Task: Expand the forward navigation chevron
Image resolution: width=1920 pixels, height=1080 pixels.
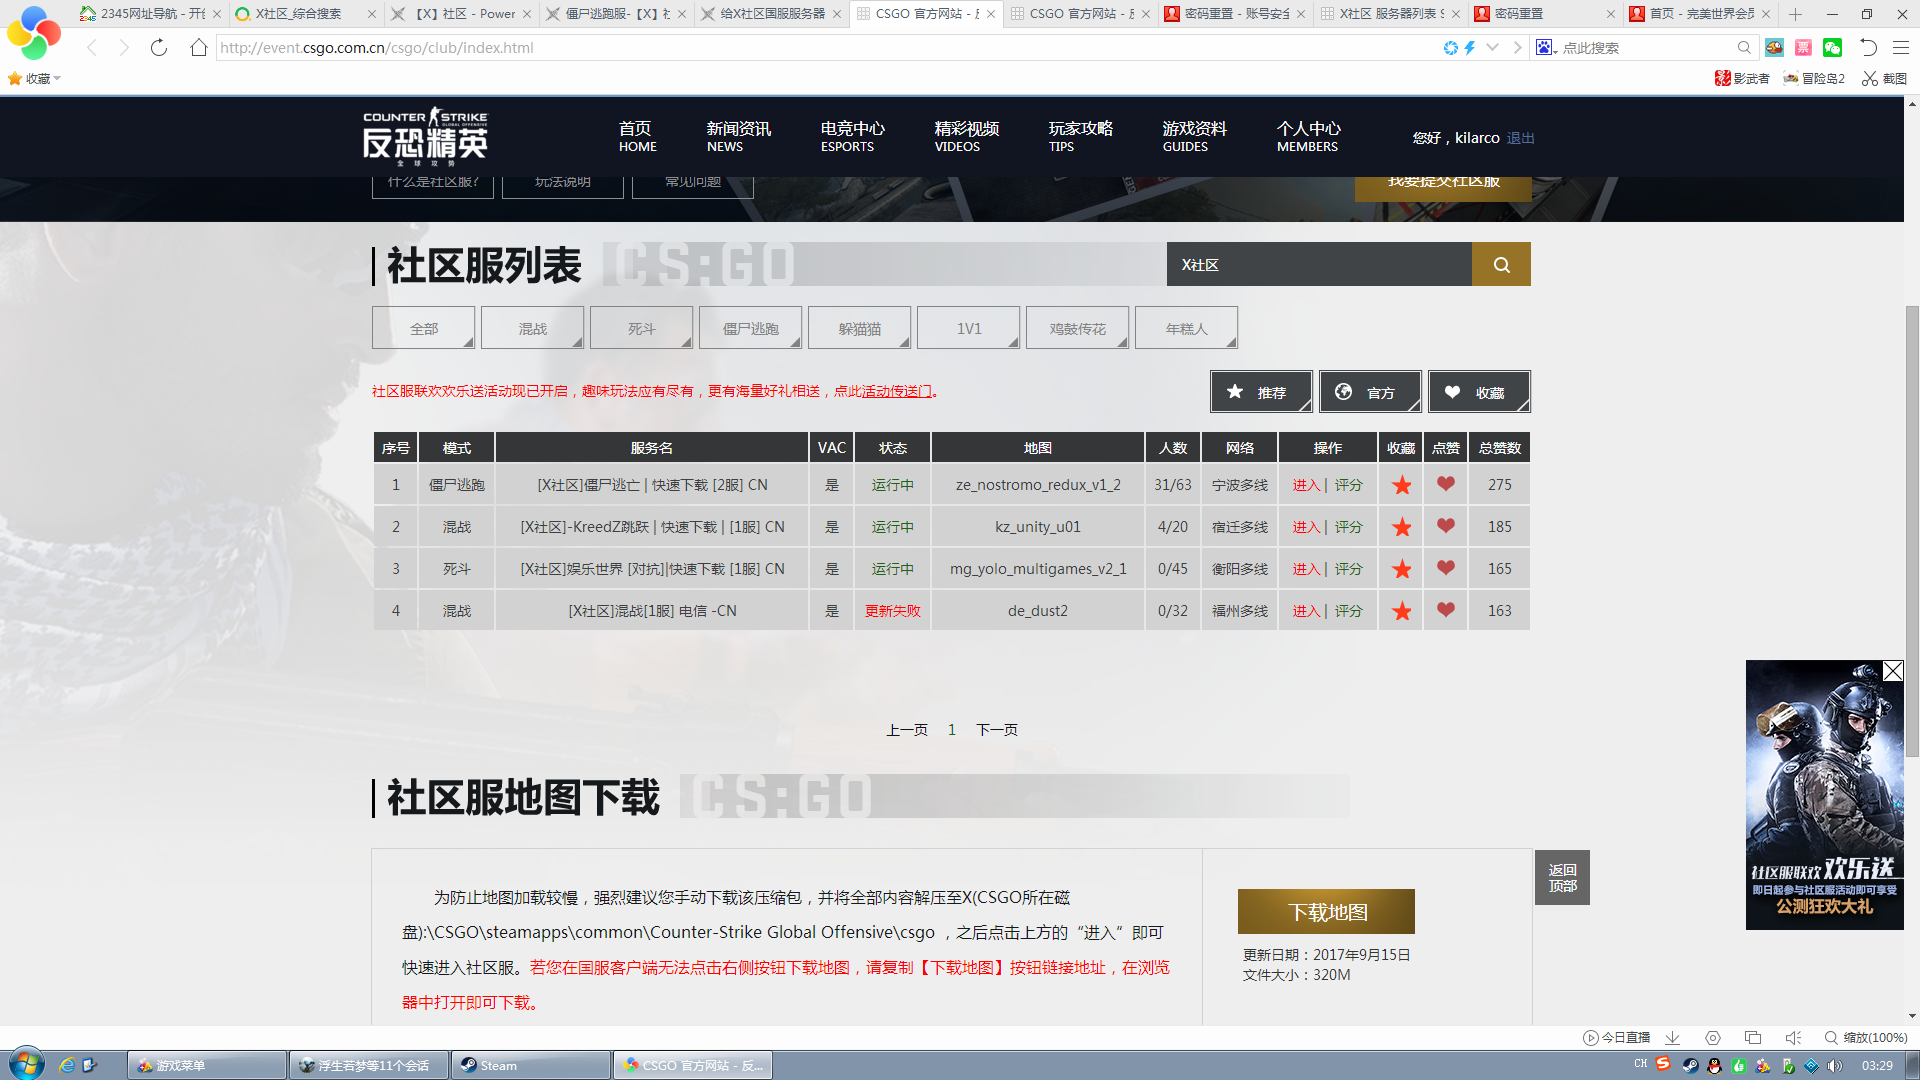Action: (1518, 47)
